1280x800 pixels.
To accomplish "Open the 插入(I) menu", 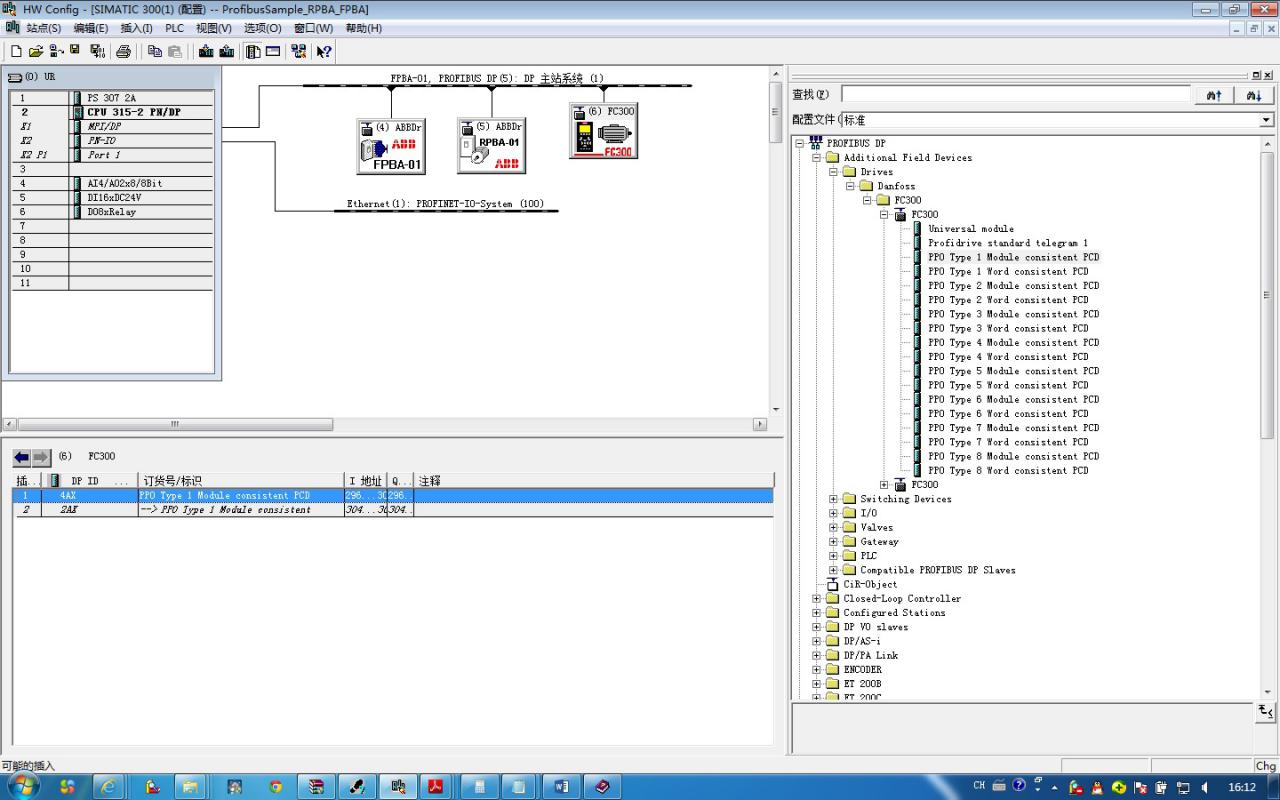I will point(137,28).
